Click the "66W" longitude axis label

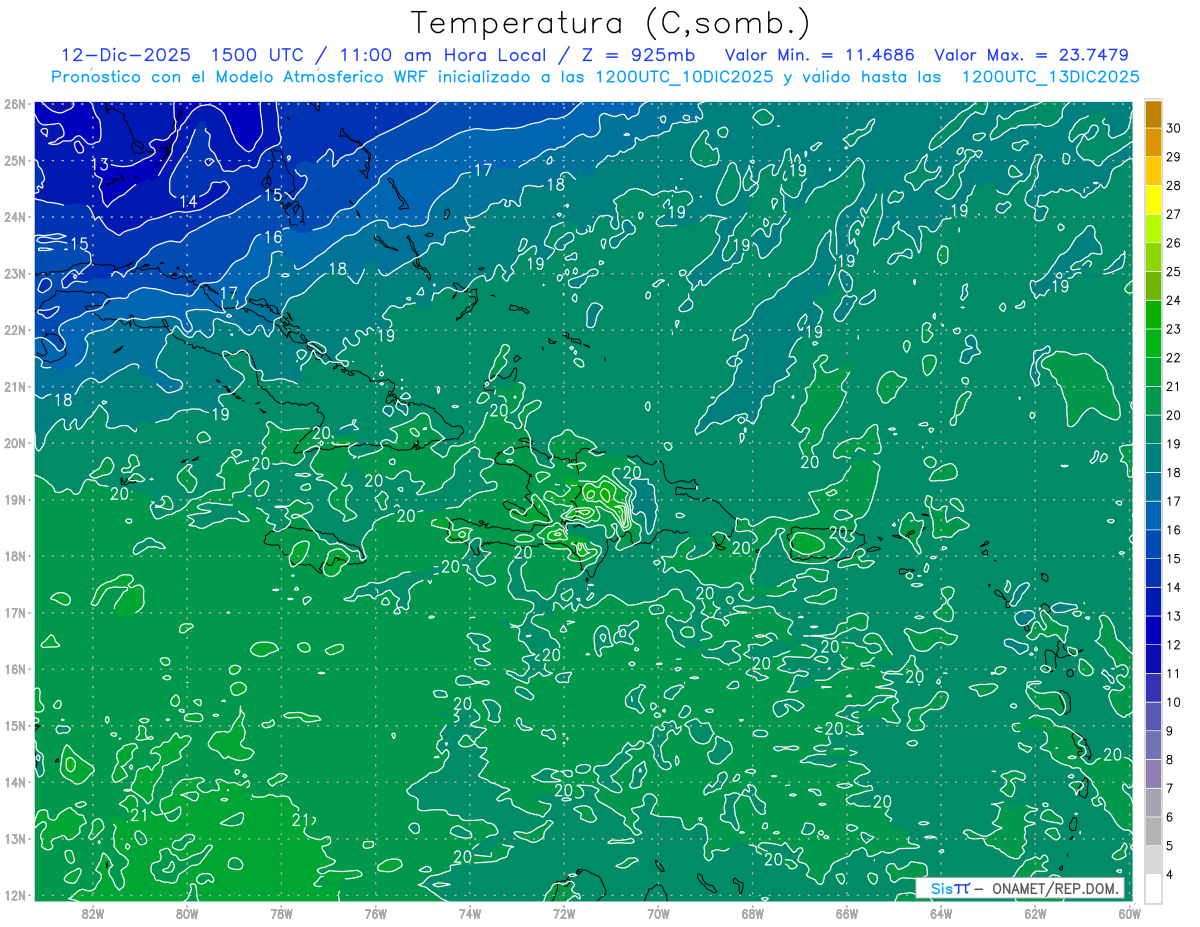pos(847,914)
